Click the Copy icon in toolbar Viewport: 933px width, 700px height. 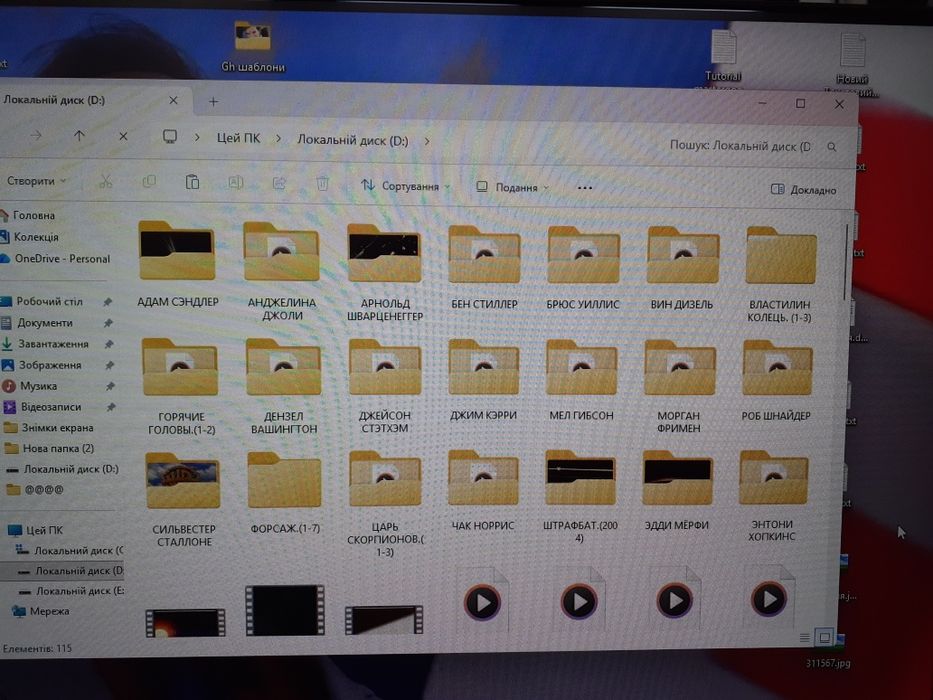(x=149, y=181)
